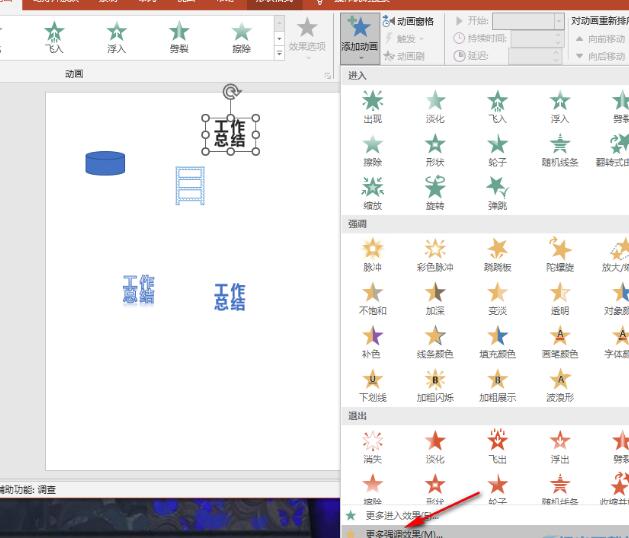Choose the 陀螺旋 emphasis effect

pos(560,255)
